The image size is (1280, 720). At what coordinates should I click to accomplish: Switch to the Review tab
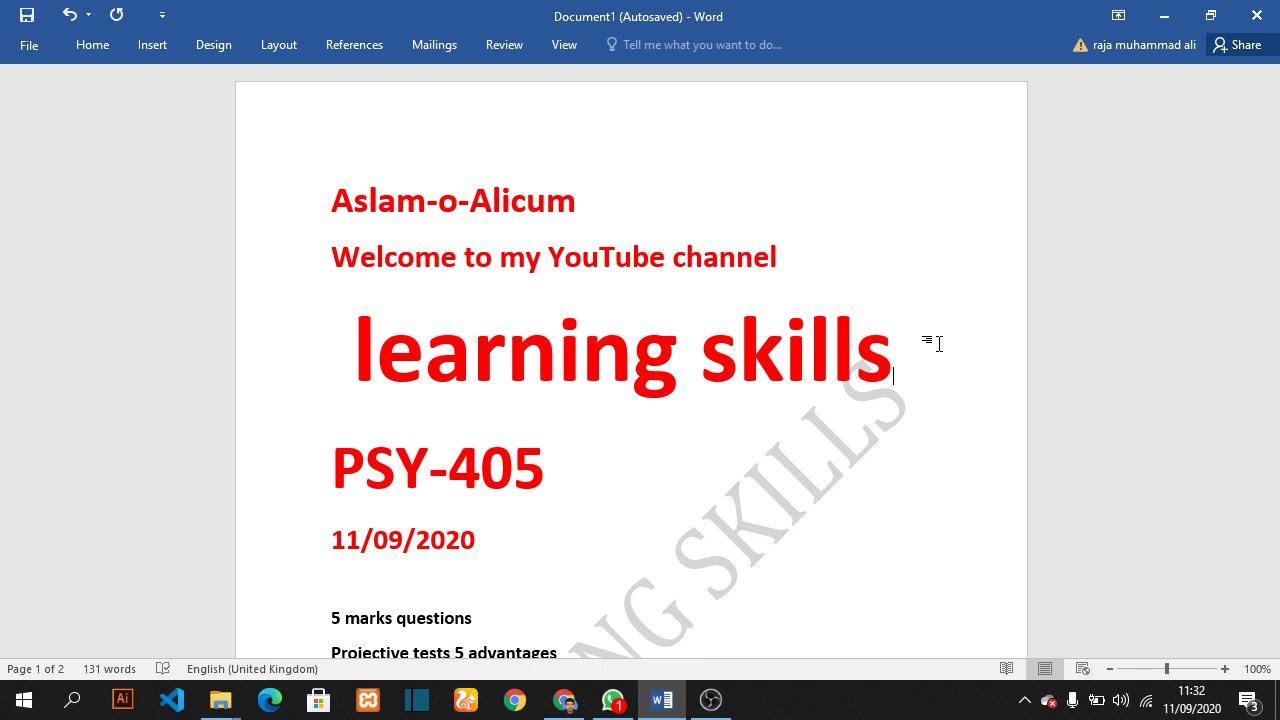(x=504, y=45)
